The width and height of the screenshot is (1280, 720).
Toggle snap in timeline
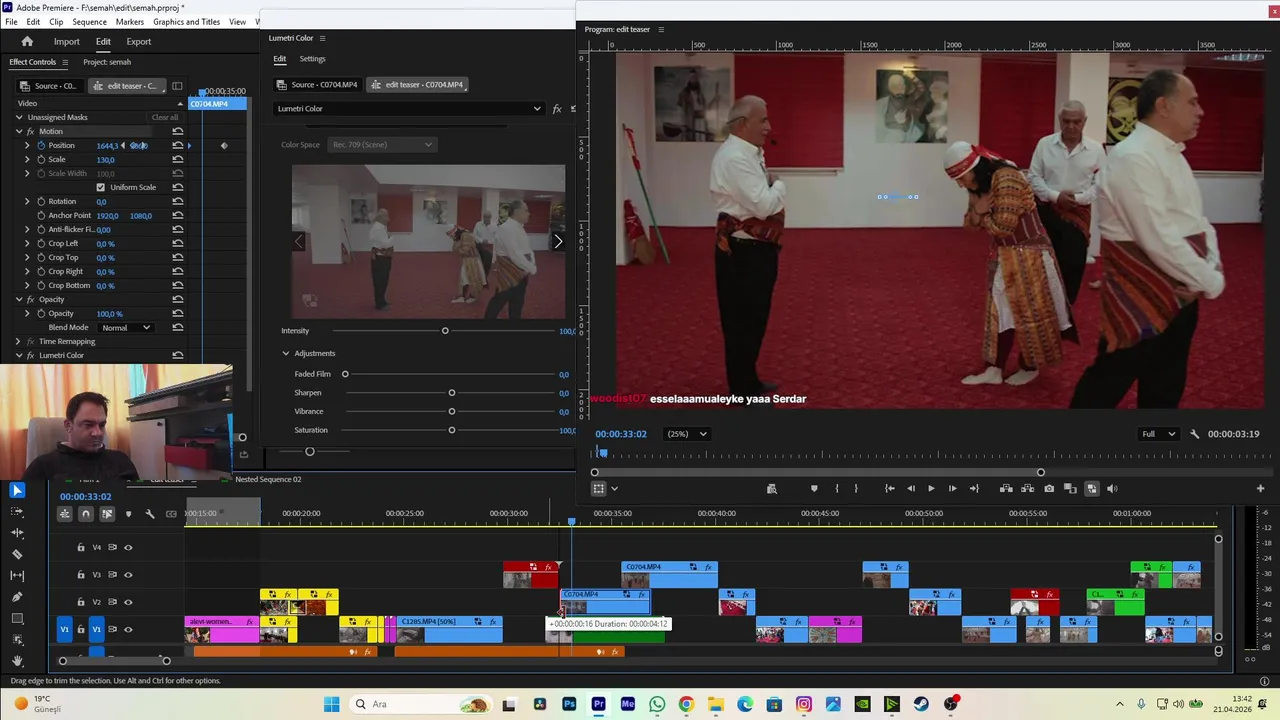[x=85, y=514]
